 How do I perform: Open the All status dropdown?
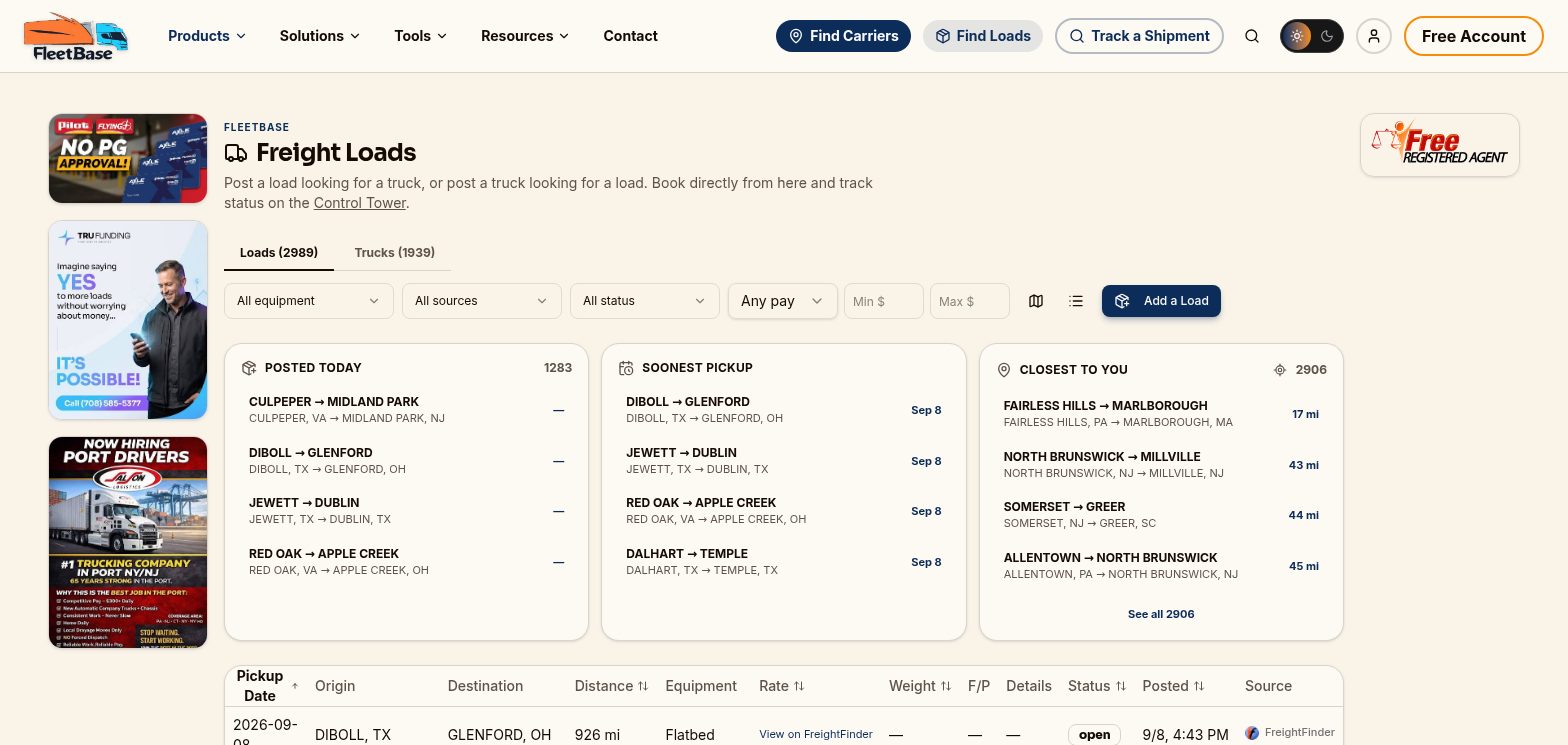click(x=645, y=301)
